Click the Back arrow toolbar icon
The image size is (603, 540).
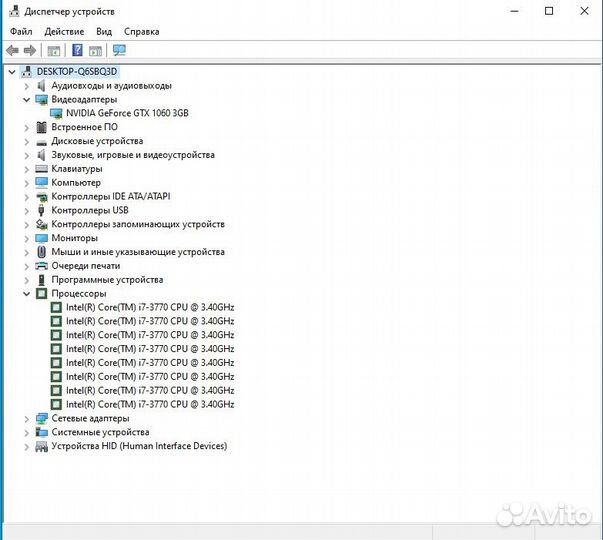pyautogui.click(x=12, y=50)
